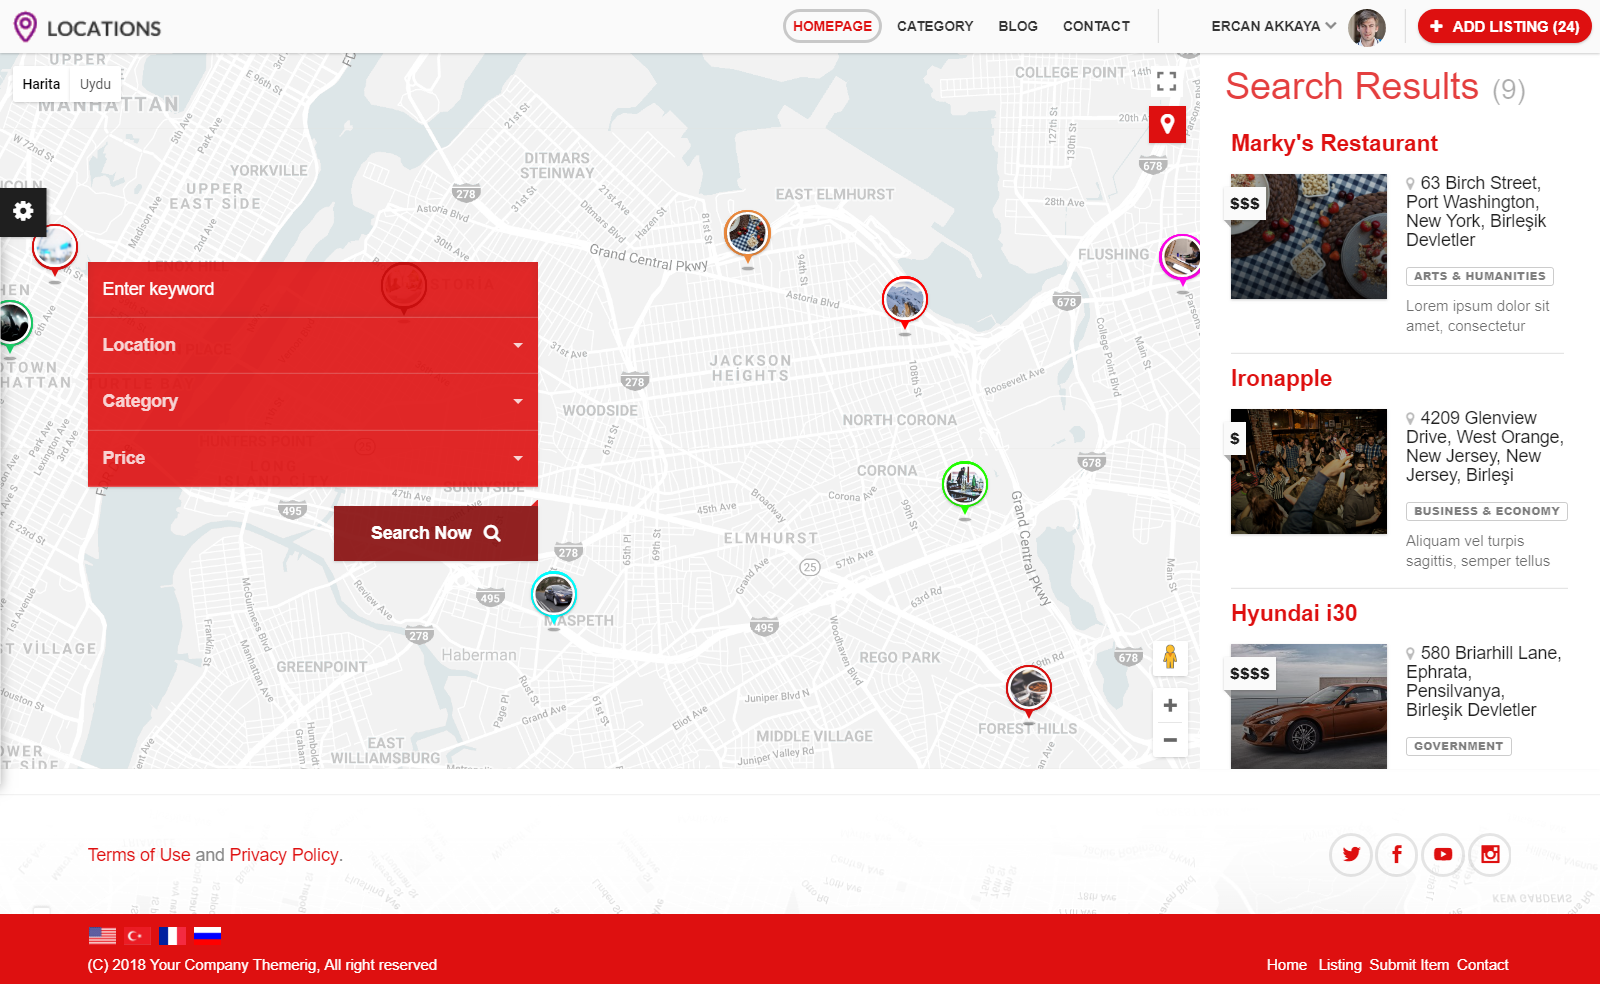The height and width of the screenshot is (985, 1600).
Task: Click the GOVERNMENT category tag
Action: click(x=1458, y=746)
